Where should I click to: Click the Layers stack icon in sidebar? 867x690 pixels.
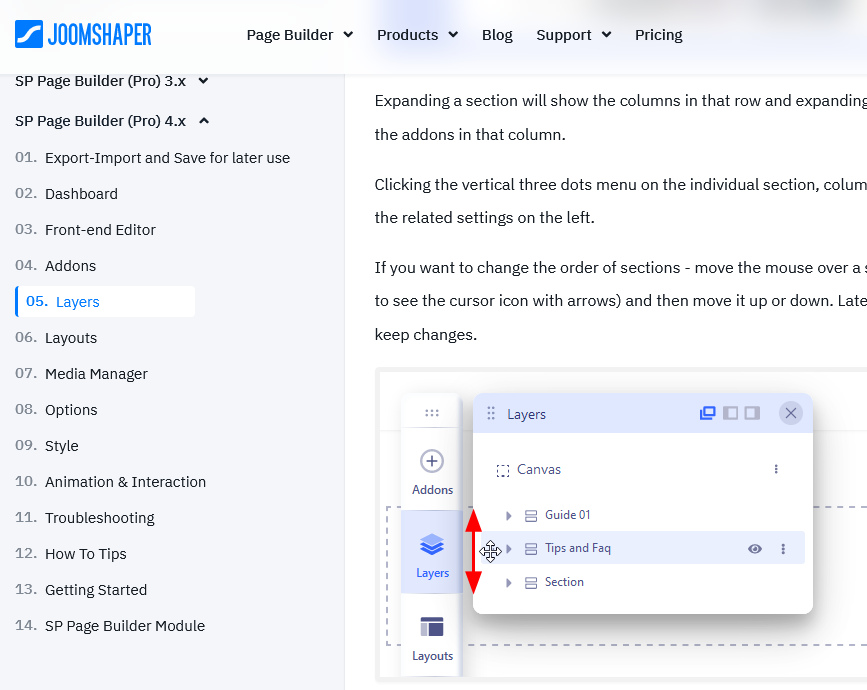(x=432, y=544)
